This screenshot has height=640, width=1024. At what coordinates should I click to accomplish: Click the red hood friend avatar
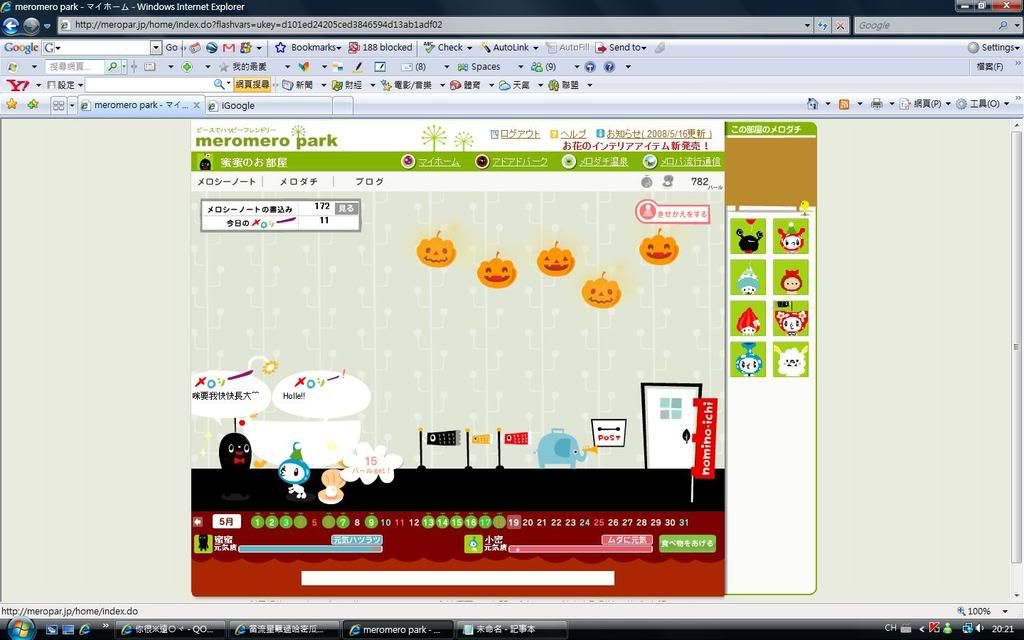(x=791, y=278)
